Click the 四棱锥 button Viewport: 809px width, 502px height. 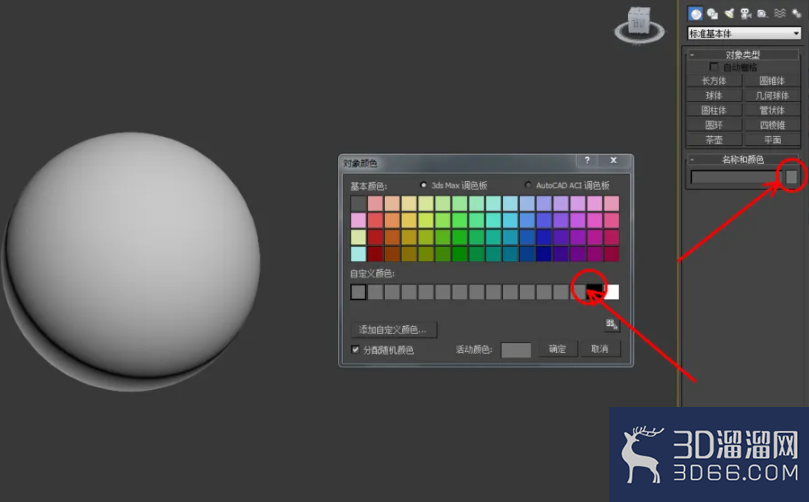pos(772,125)
